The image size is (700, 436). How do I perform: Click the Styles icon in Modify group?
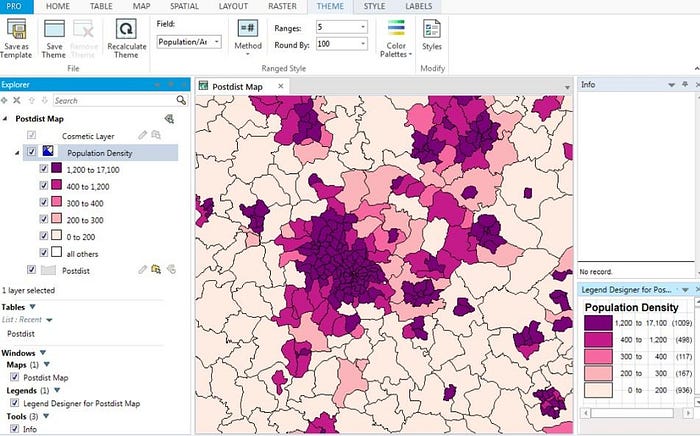431,29
